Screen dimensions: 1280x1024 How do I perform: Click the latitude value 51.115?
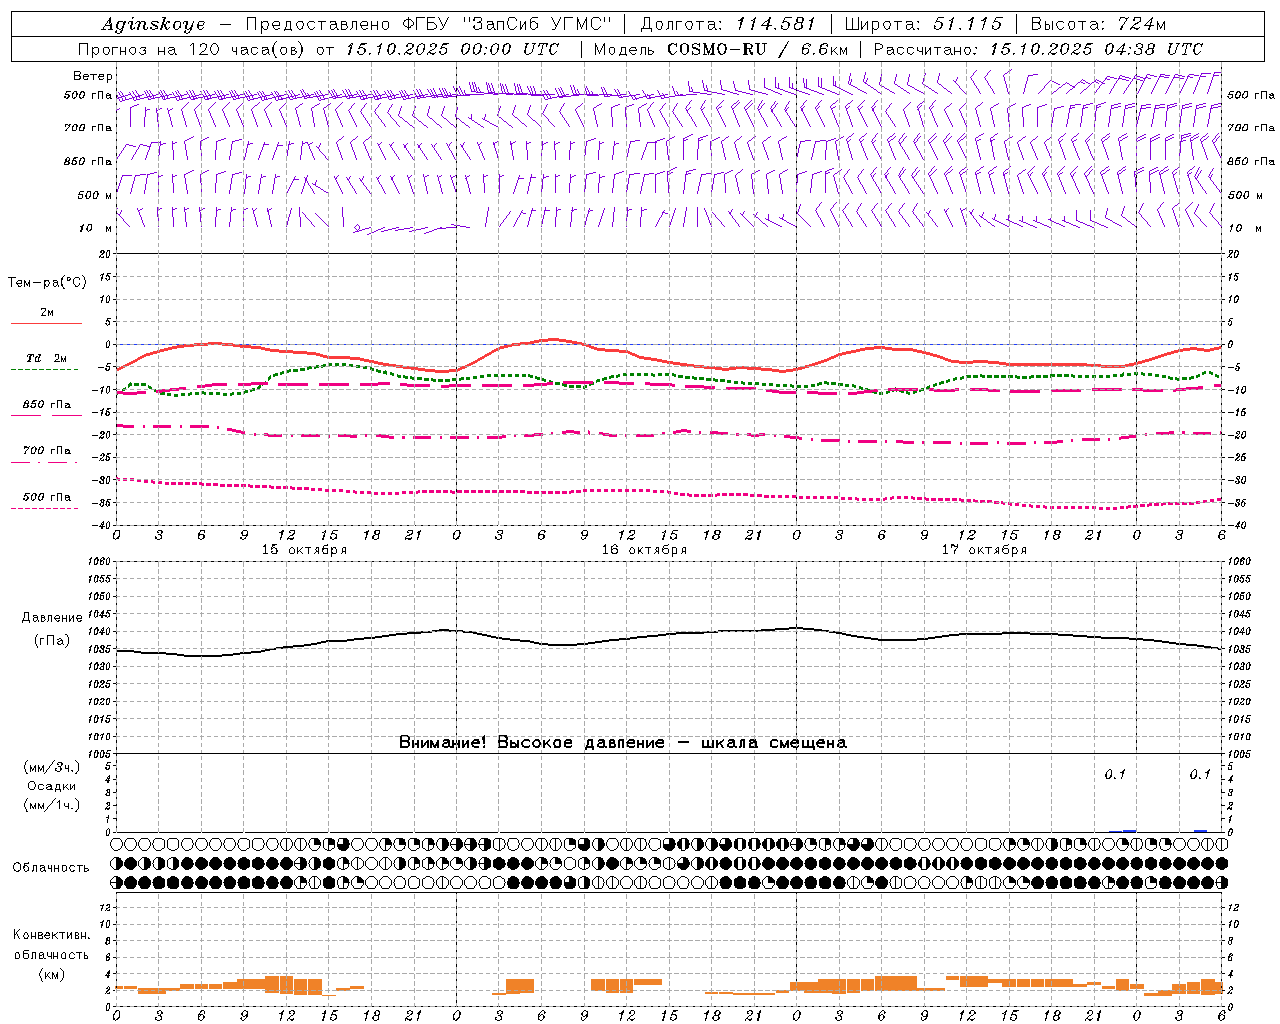pos(968,24)
